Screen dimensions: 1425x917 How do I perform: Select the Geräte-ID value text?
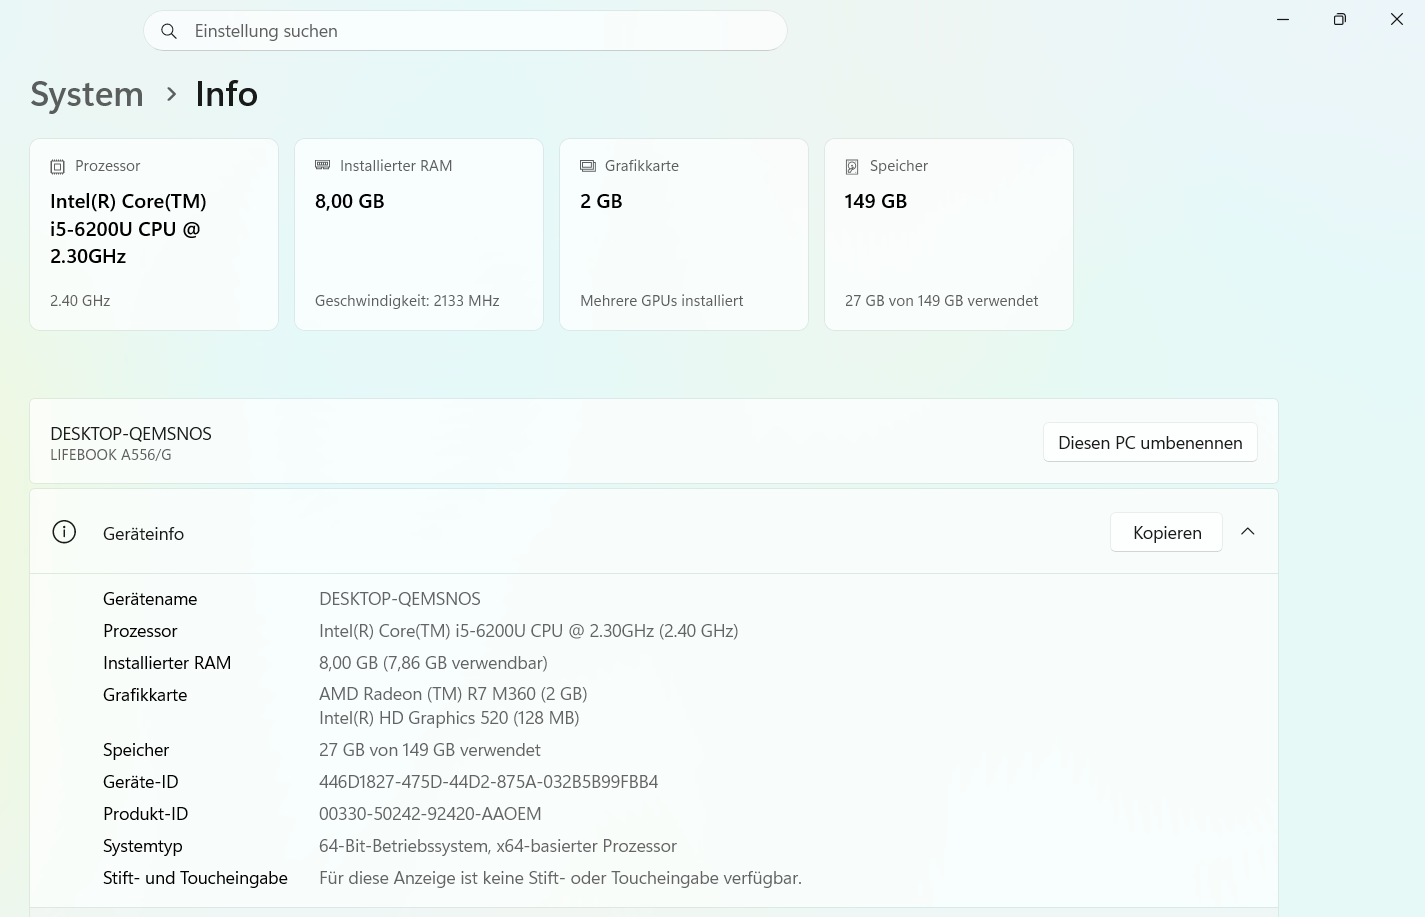point(489,782)
